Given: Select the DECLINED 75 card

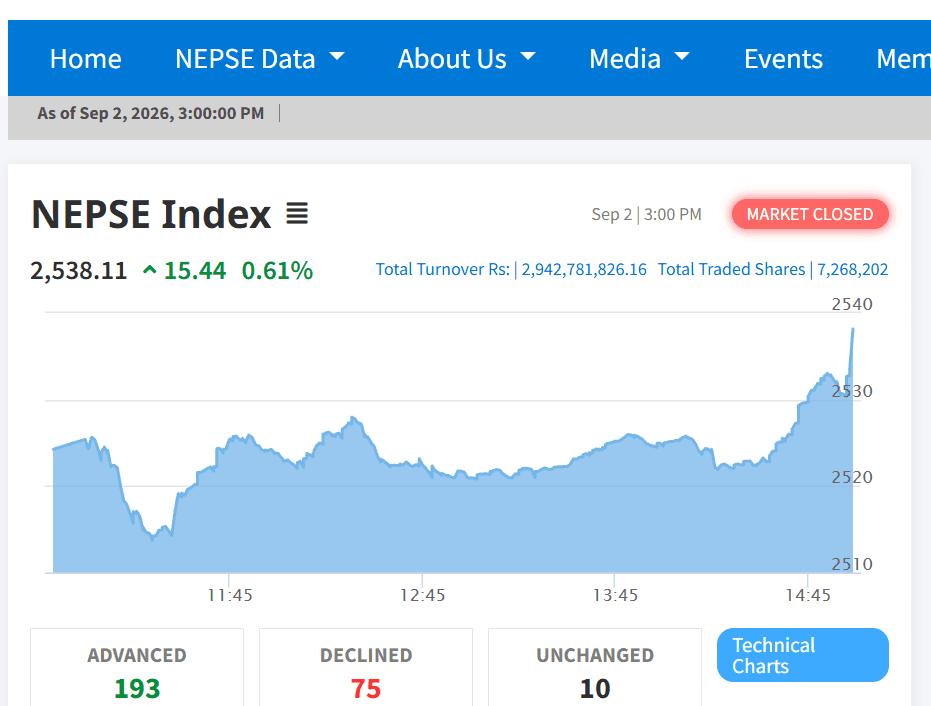Looking at the screenshot, I should pos(366,668).
